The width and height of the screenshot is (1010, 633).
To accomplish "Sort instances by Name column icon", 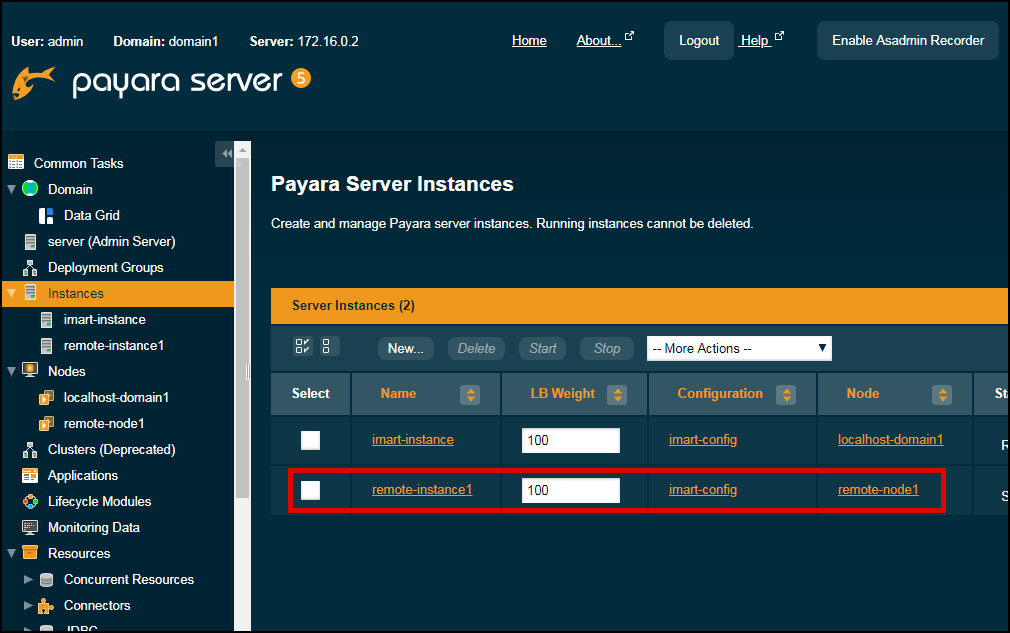I will click(469, 394).
